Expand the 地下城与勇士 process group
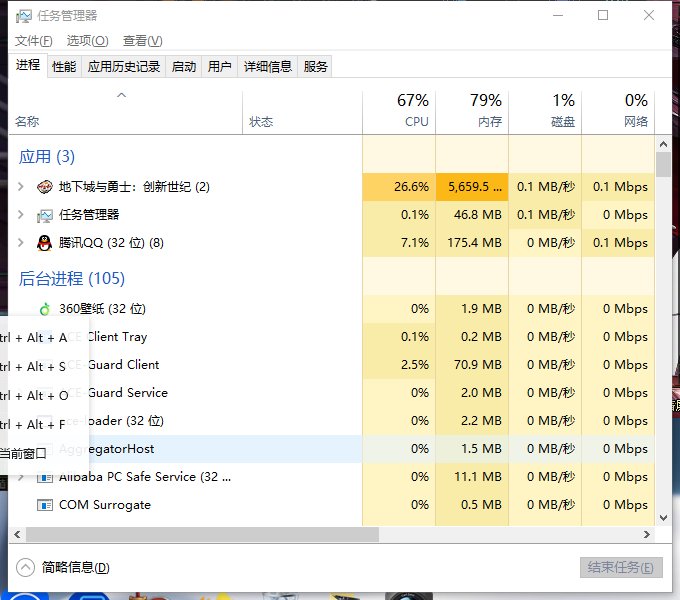This screenshot has height=600, width=680. pyautogui.click(x=20, y=187)
